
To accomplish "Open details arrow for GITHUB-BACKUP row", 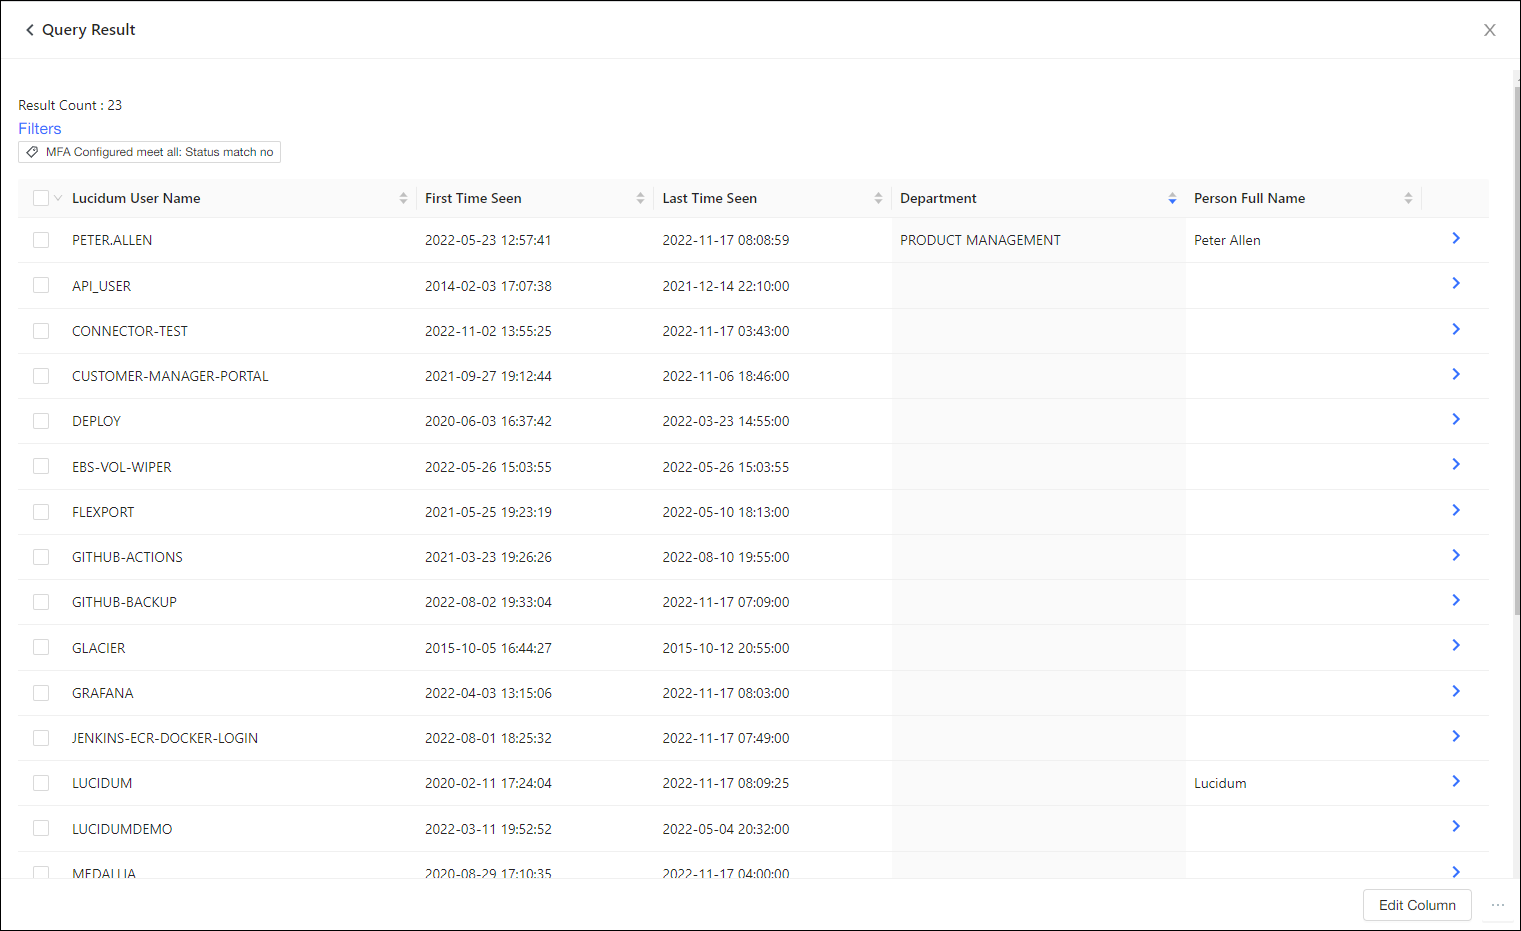I will click(x=1456, y=600).
